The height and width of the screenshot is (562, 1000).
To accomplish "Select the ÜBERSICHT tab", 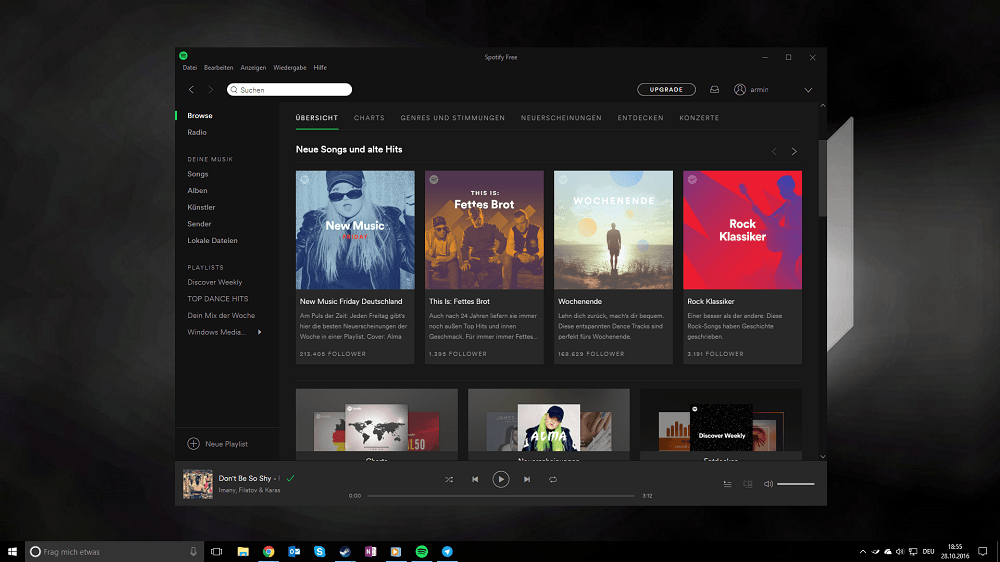I will click(317, 118).
